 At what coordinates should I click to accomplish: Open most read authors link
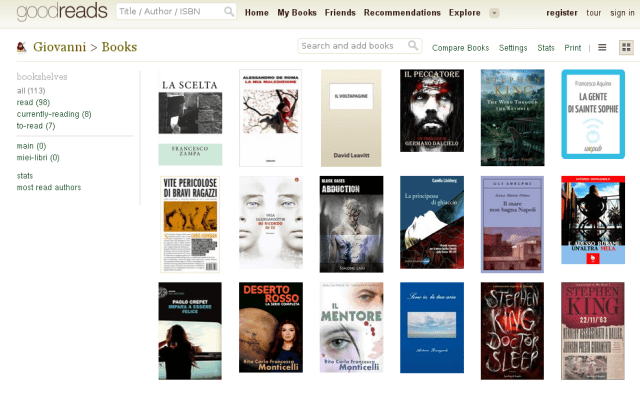click(x=49, y=187)
